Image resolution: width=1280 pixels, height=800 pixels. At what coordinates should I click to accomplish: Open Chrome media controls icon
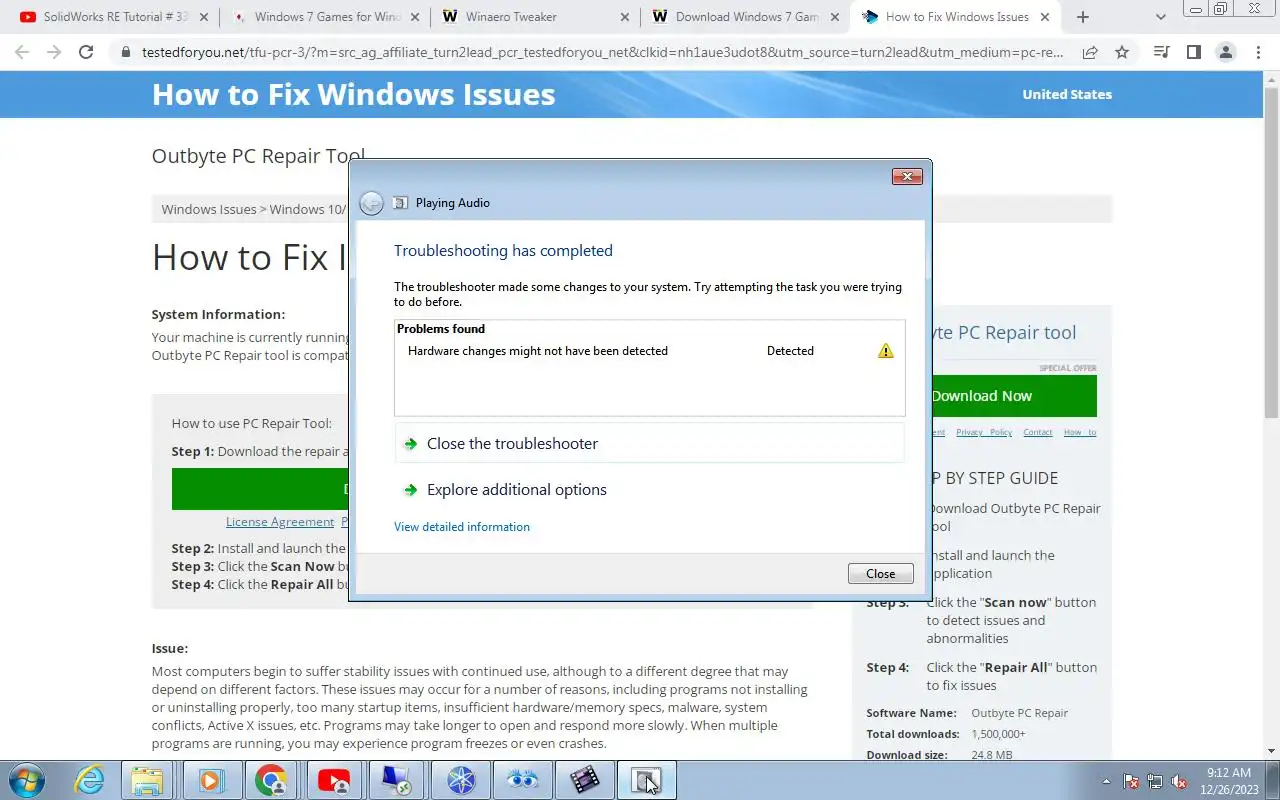pyautogui.click(x=1161, y=52)
